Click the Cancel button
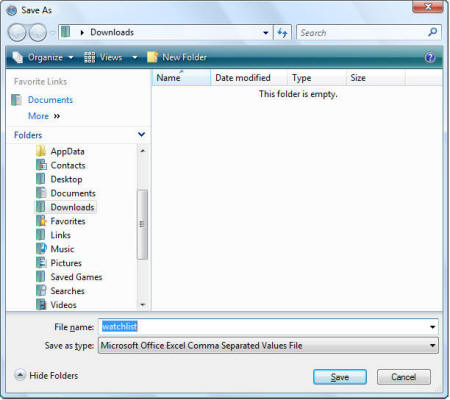The width and height of the screenshot is (450, 400). pyautogui.click(x=404, y=377)
